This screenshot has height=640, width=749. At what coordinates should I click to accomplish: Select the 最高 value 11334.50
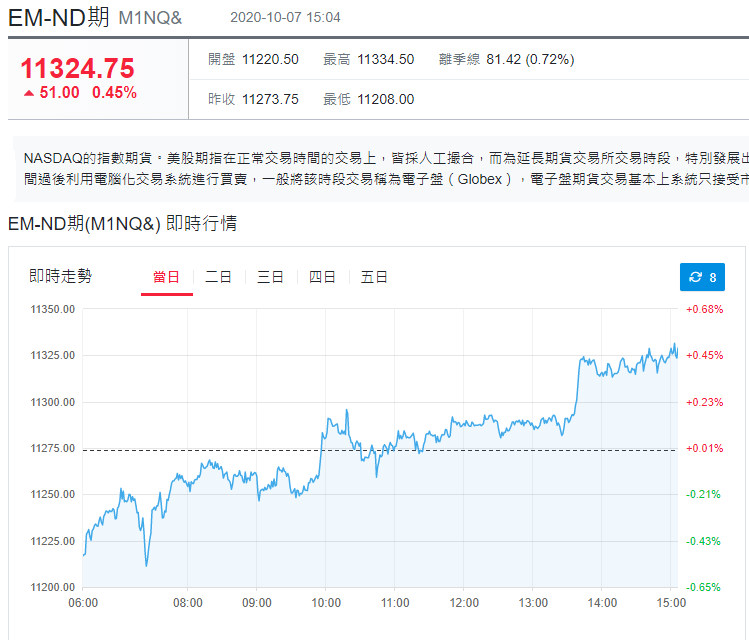(385, 59)
